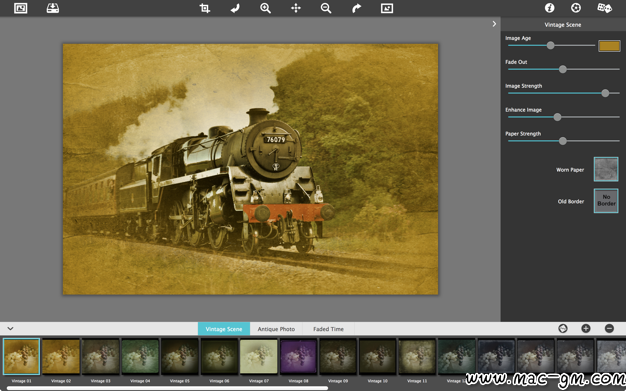The height and width of the screenshot is (391, 626).
Task: Click the info icon
Action: tap(549, 8)
